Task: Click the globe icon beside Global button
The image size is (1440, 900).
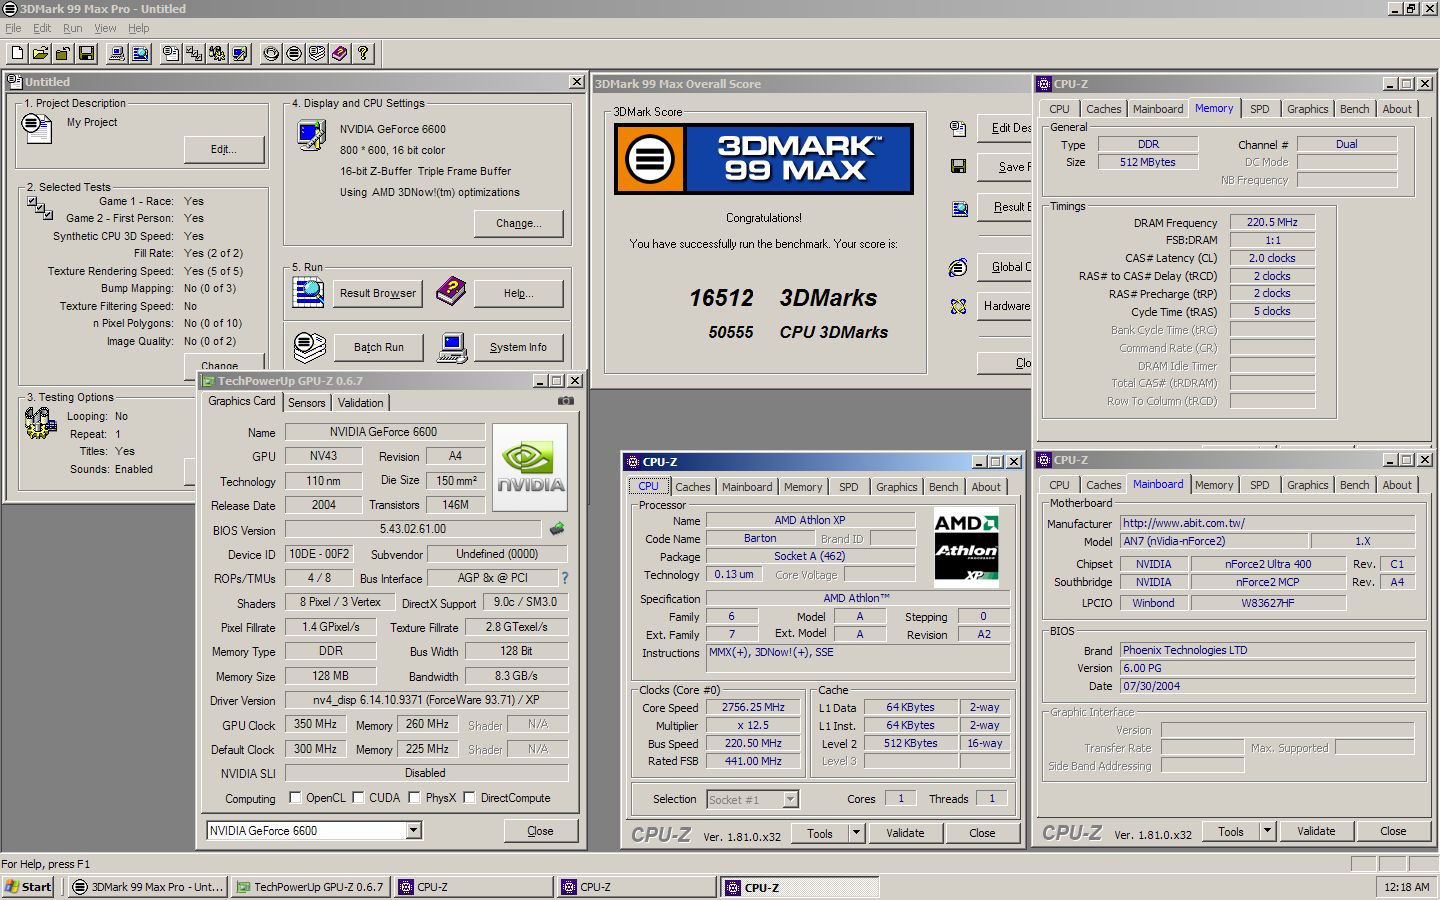Action: click(x=958, y=267)
